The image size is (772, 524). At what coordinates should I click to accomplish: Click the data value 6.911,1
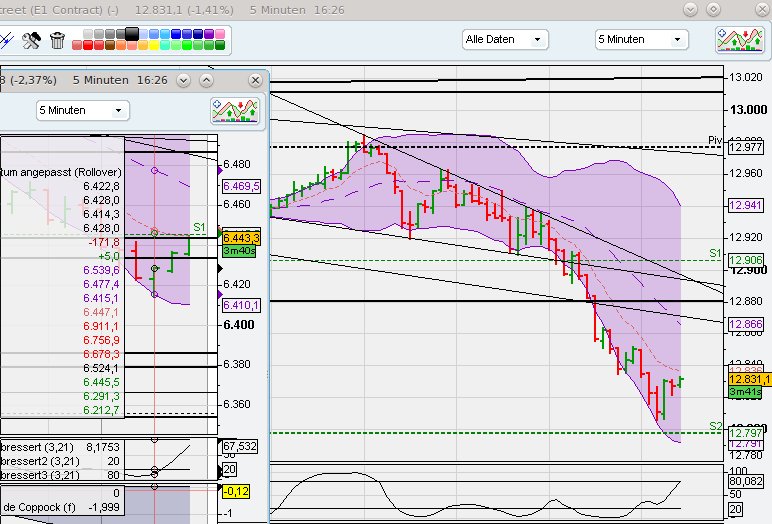101,326
